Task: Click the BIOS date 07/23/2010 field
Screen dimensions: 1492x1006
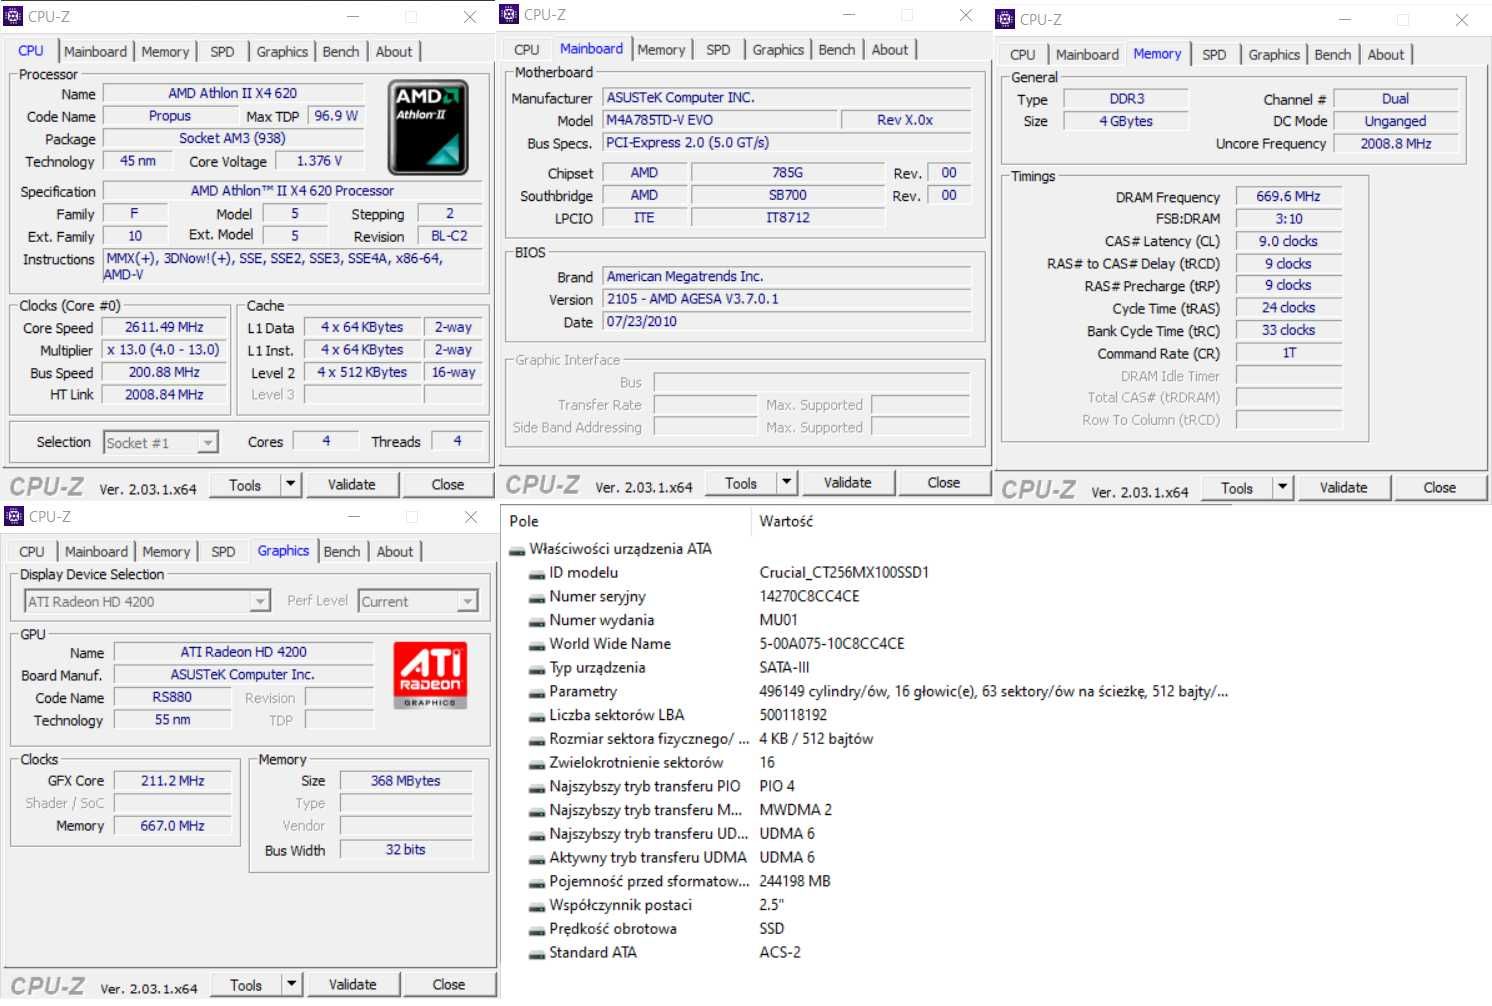Action: click(x=787, y=322)
